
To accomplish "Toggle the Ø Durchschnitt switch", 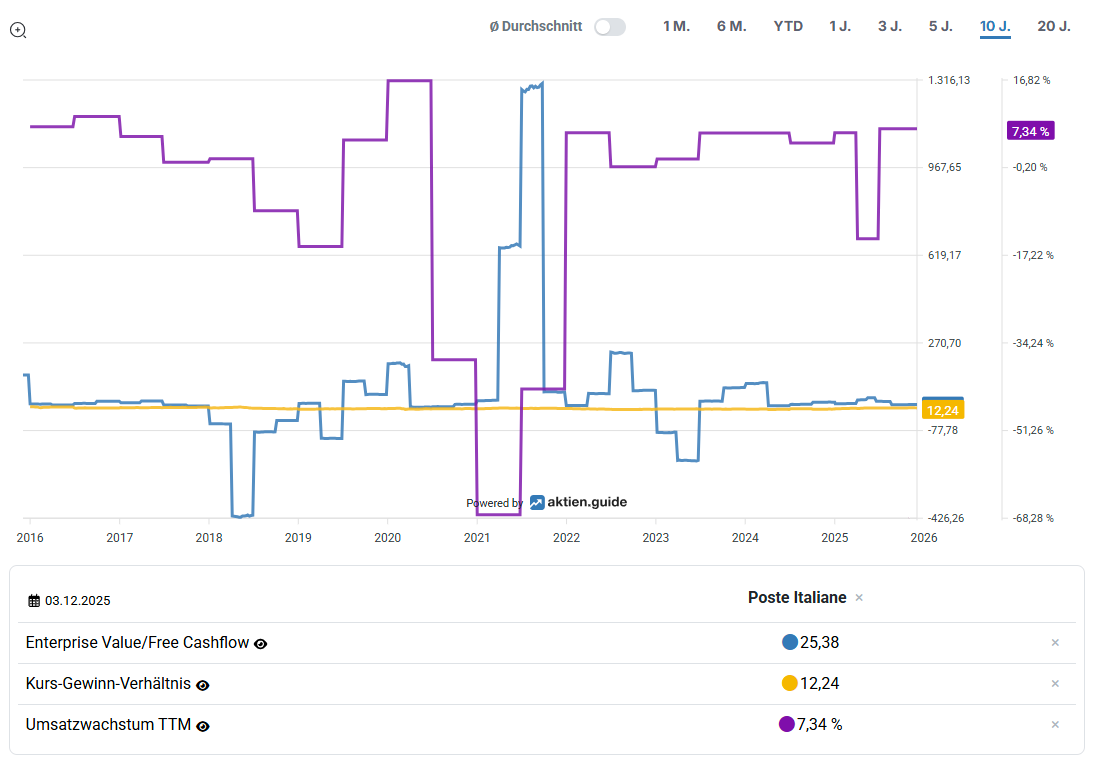I will click(x=609, y=27).
